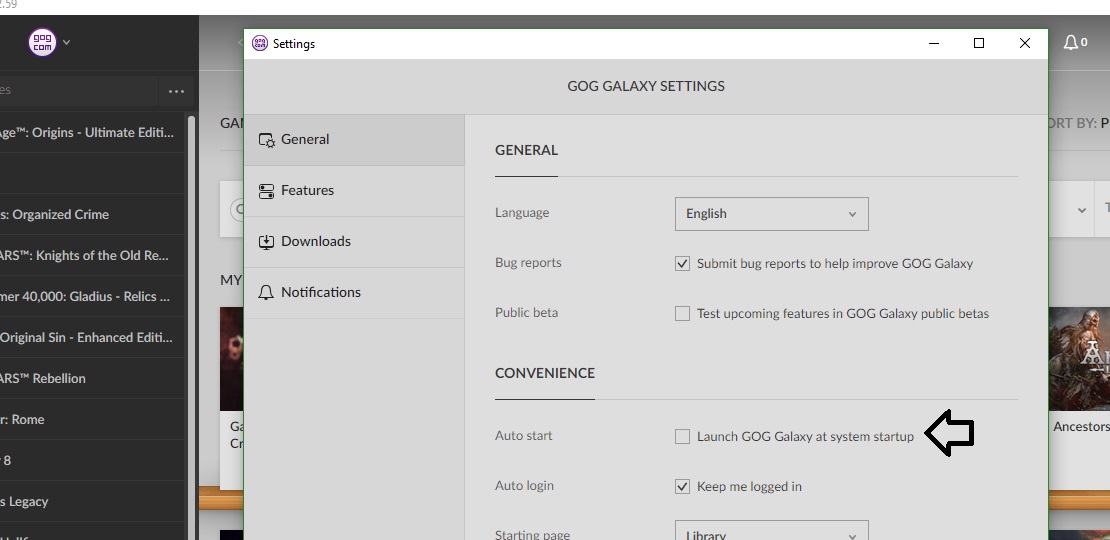Select the Legacy game in sidebar

[x=92, y=502]
